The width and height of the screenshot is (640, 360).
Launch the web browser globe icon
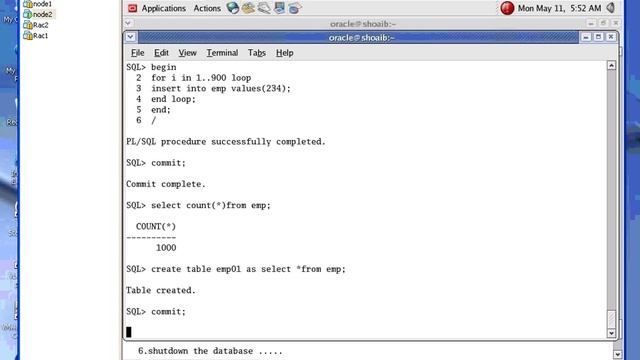point(233,8)
